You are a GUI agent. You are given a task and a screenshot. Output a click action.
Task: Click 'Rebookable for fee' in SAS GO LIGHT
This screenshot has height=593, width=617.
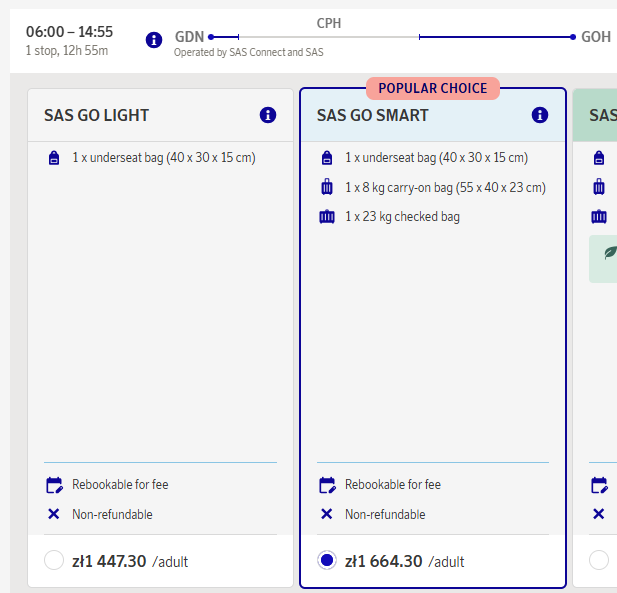pyautogui.click(x=120, y=484)
